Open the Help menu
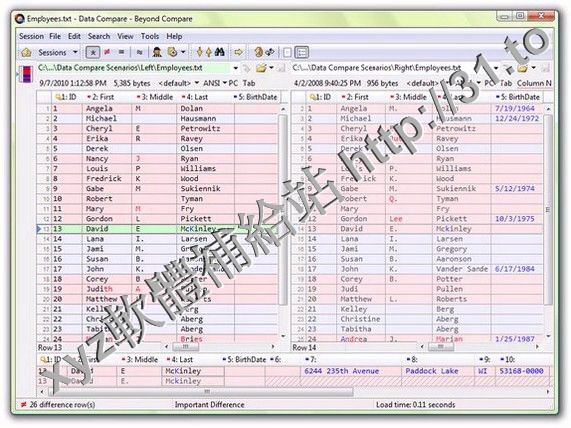Viewport: 571px width, 428px height. [x=174, y=36]
